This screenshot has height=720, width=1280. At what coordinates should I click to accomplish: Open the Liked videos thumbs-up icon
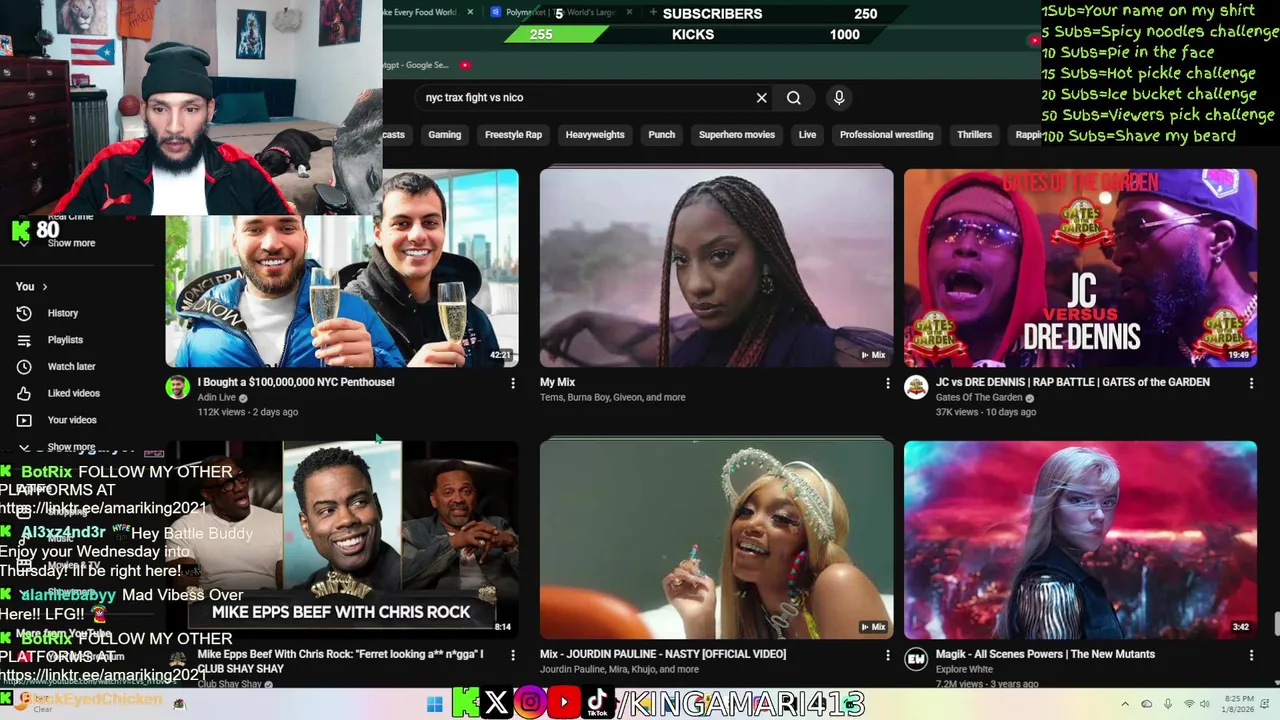pyautogui.click(x=24, y=393)
